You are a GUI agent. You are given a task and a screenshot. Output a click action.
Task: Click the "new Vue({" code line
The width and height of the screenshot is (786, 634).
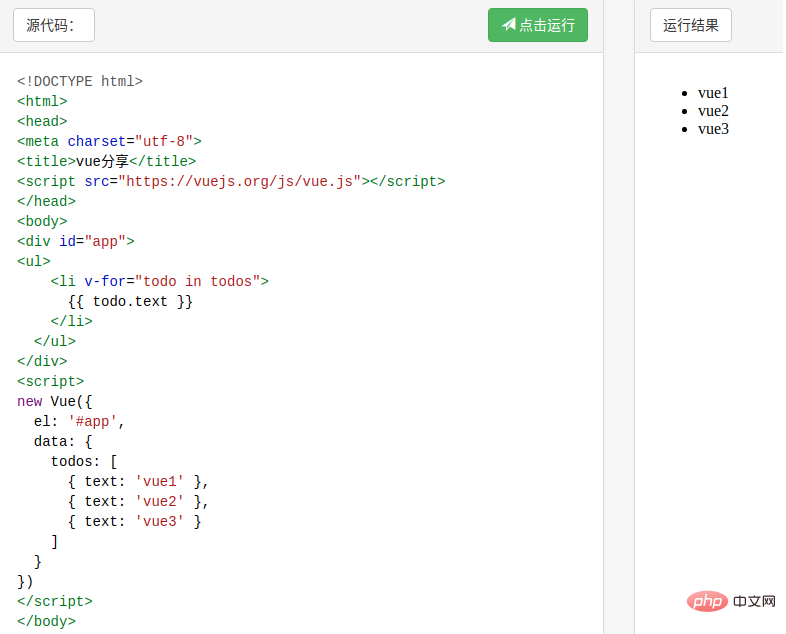coord(55,401)
